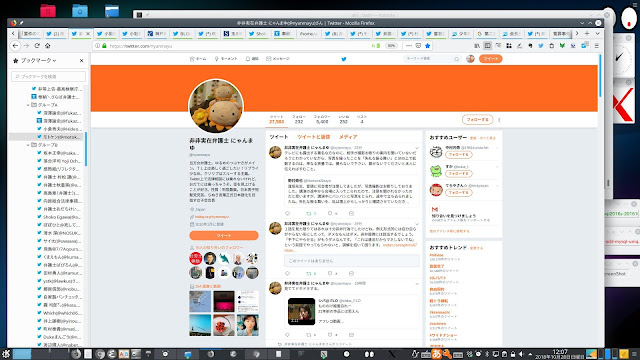This screenshot has width=640, height=360.
Task: Select the ツイート timeline tab
Action: (279, 137)
